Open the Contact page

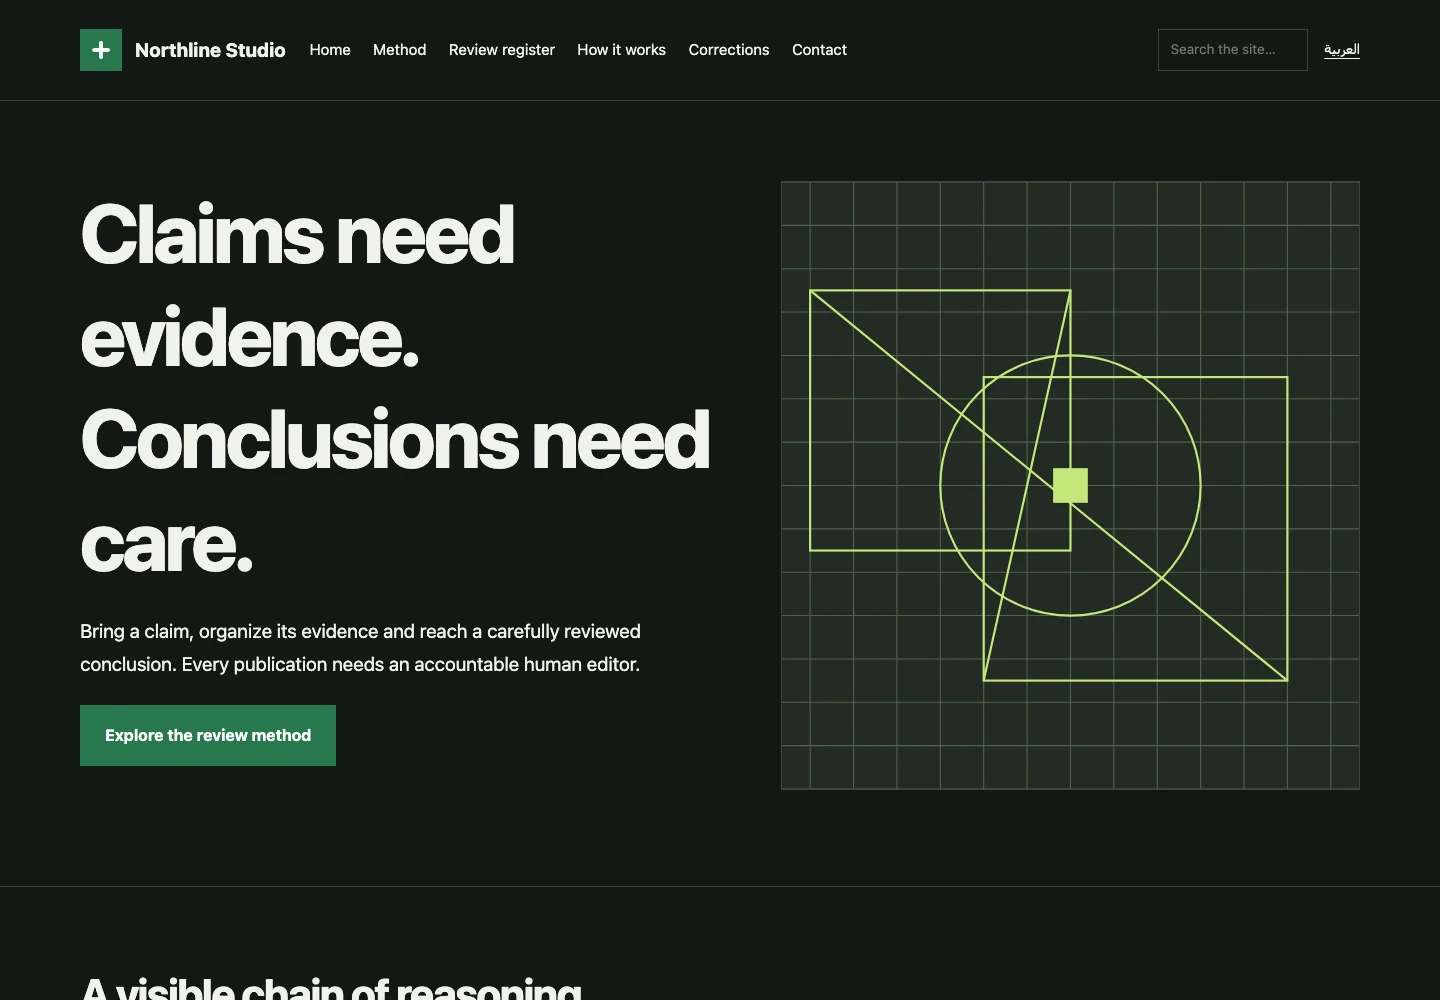coord(819,50)
